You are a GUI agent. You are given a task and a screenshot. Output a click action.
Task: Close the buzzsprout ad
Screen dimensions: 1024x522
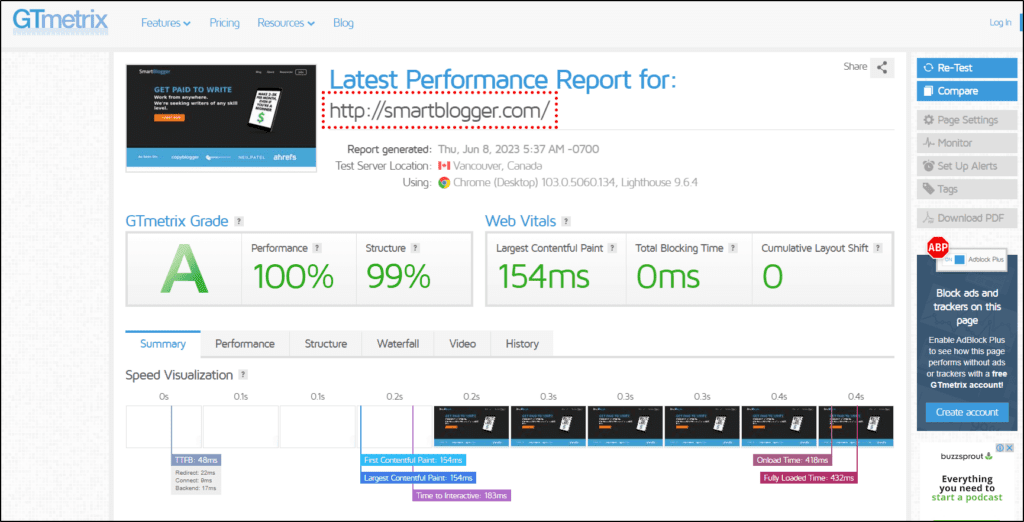click(x=1008, y=448)
